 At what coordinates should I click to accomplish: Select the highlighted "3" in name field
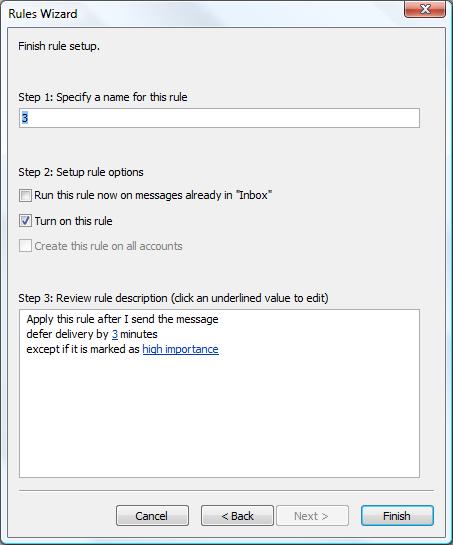coord(24,118)
